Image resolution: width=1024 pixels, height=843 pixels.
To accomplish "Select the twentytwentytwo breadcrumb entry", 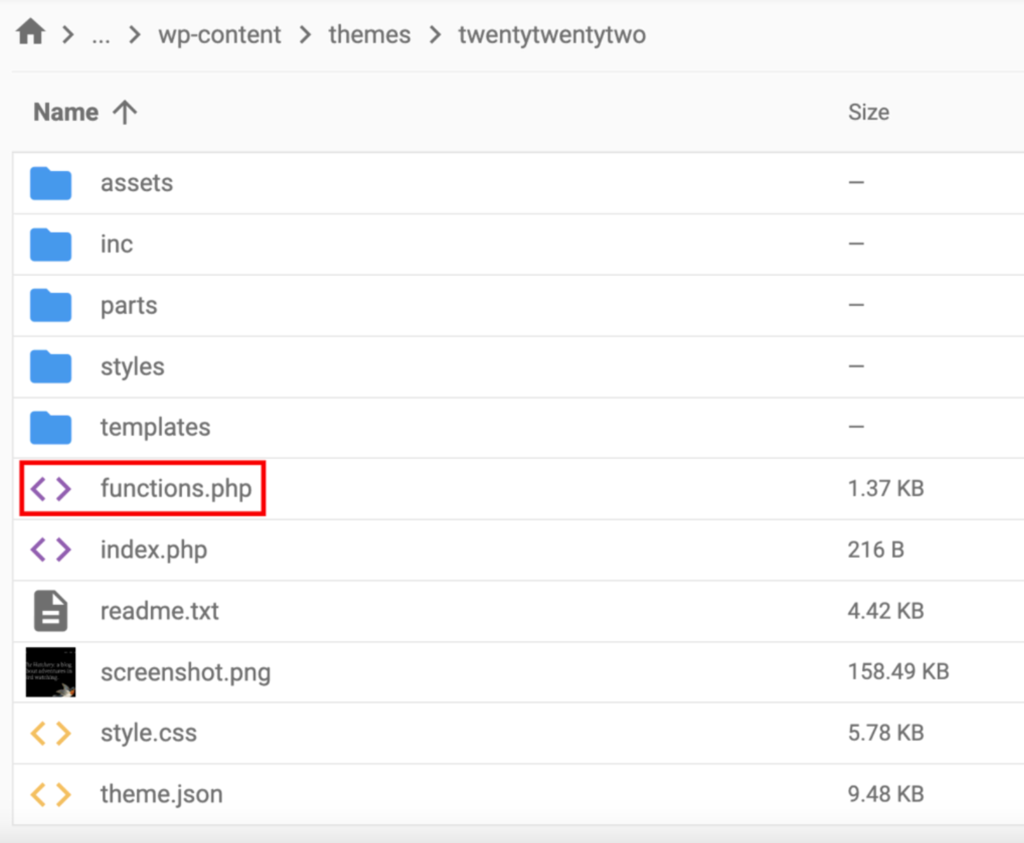I will (x=552, y=34).
